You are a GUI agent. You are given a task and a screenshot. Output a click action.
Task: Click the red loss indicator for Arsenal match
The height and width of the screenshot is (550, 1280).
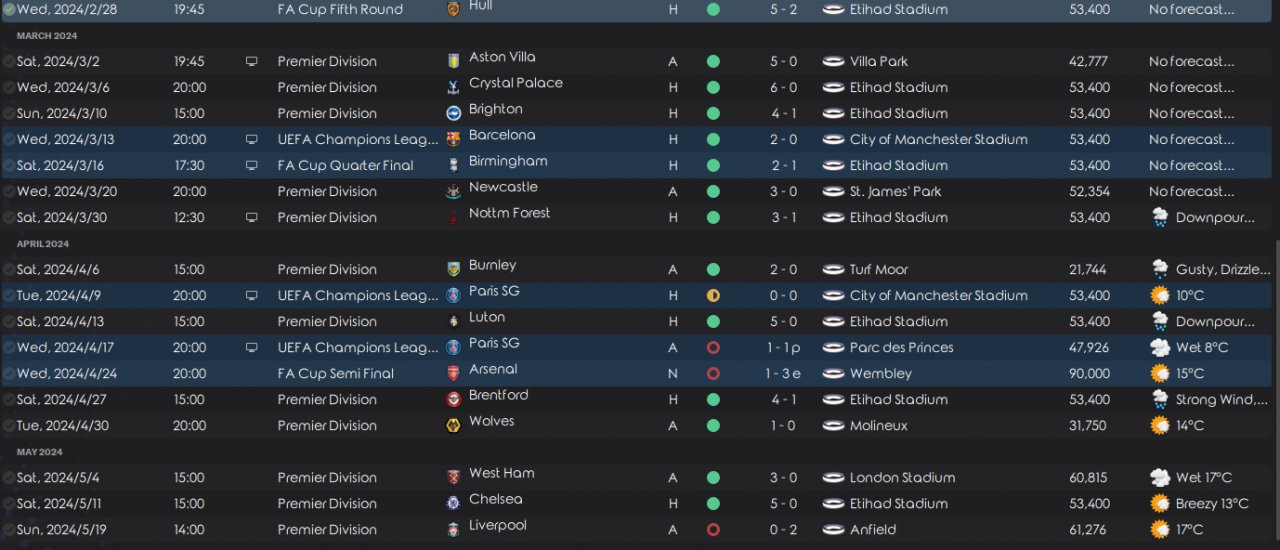click(x=713, y=373)
